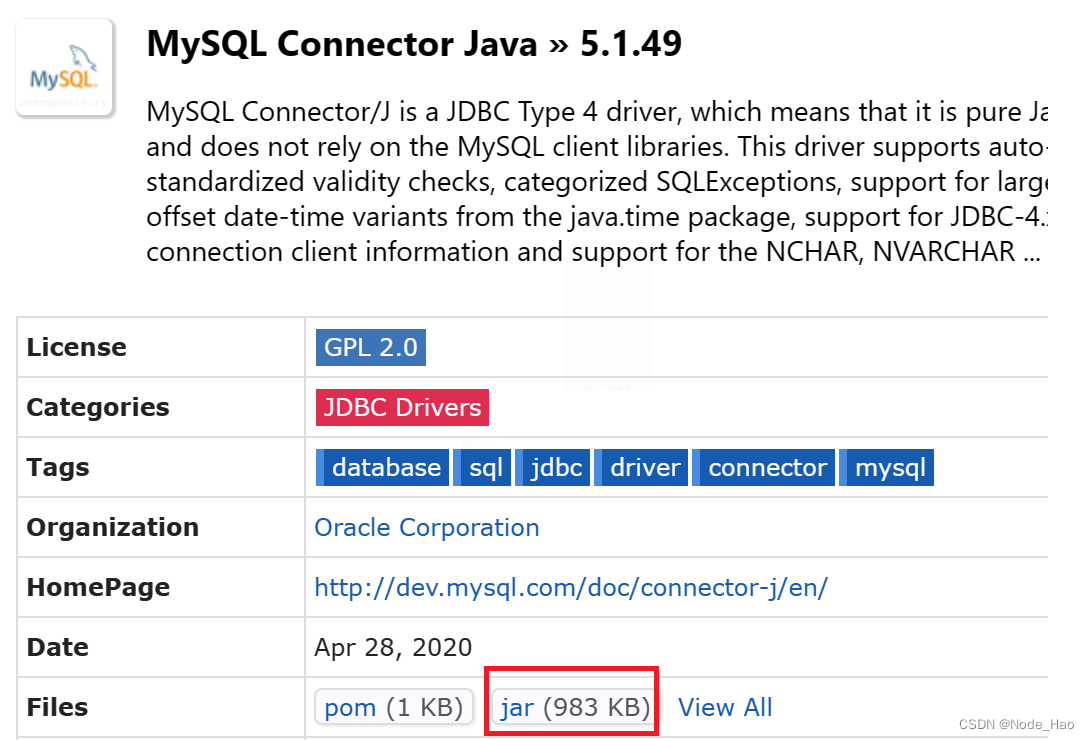Select the driver tag

pos(641,468)
